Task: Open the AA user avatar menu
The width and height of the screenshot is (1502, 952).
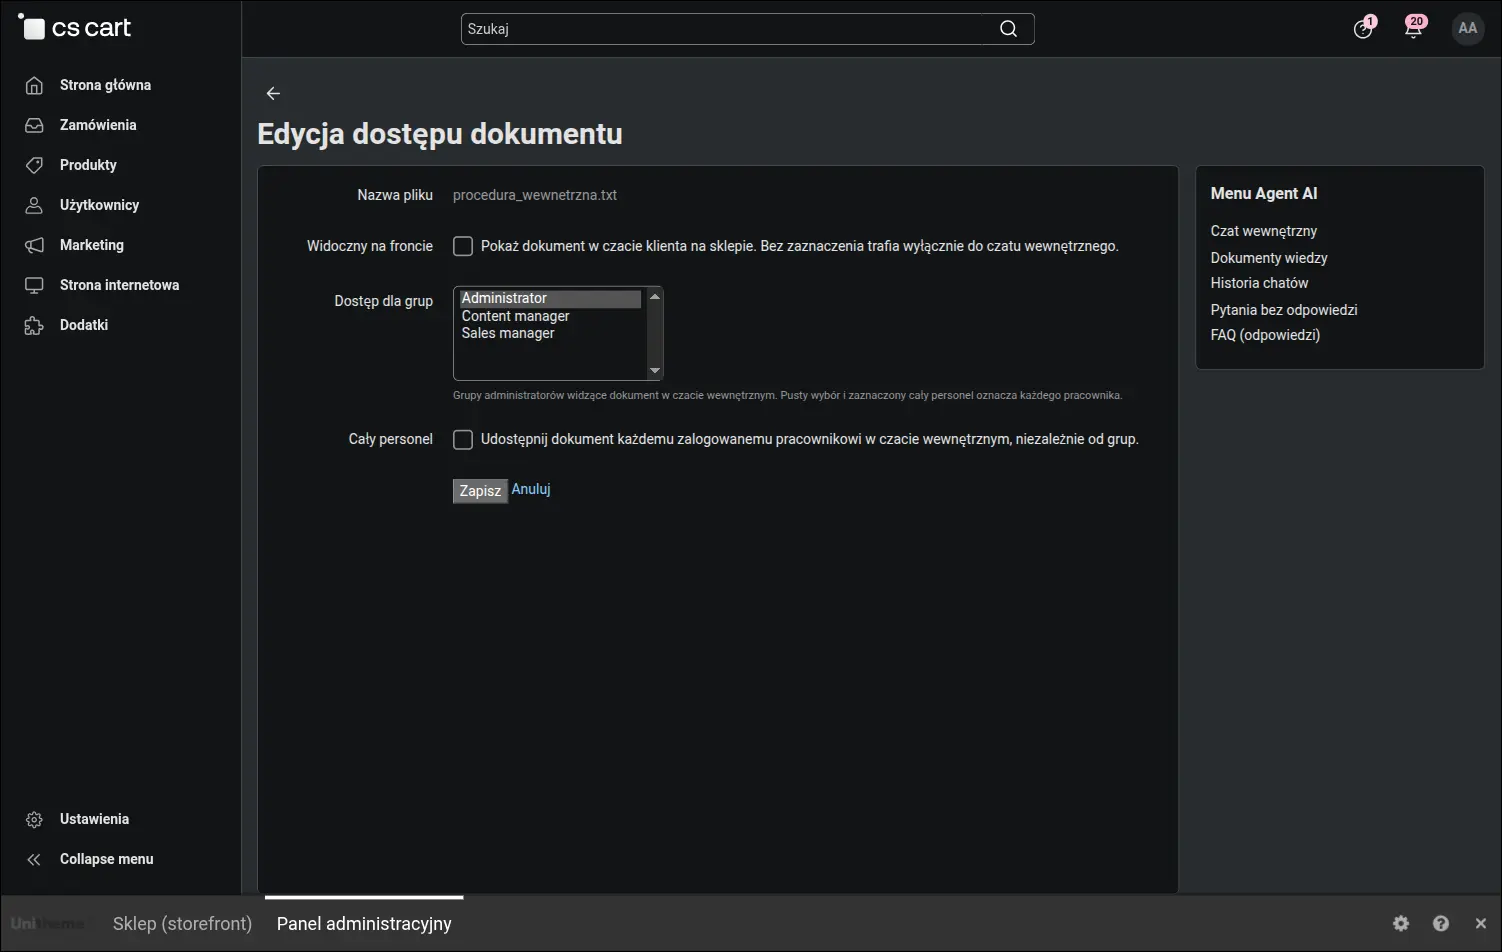Action: 1468,28
